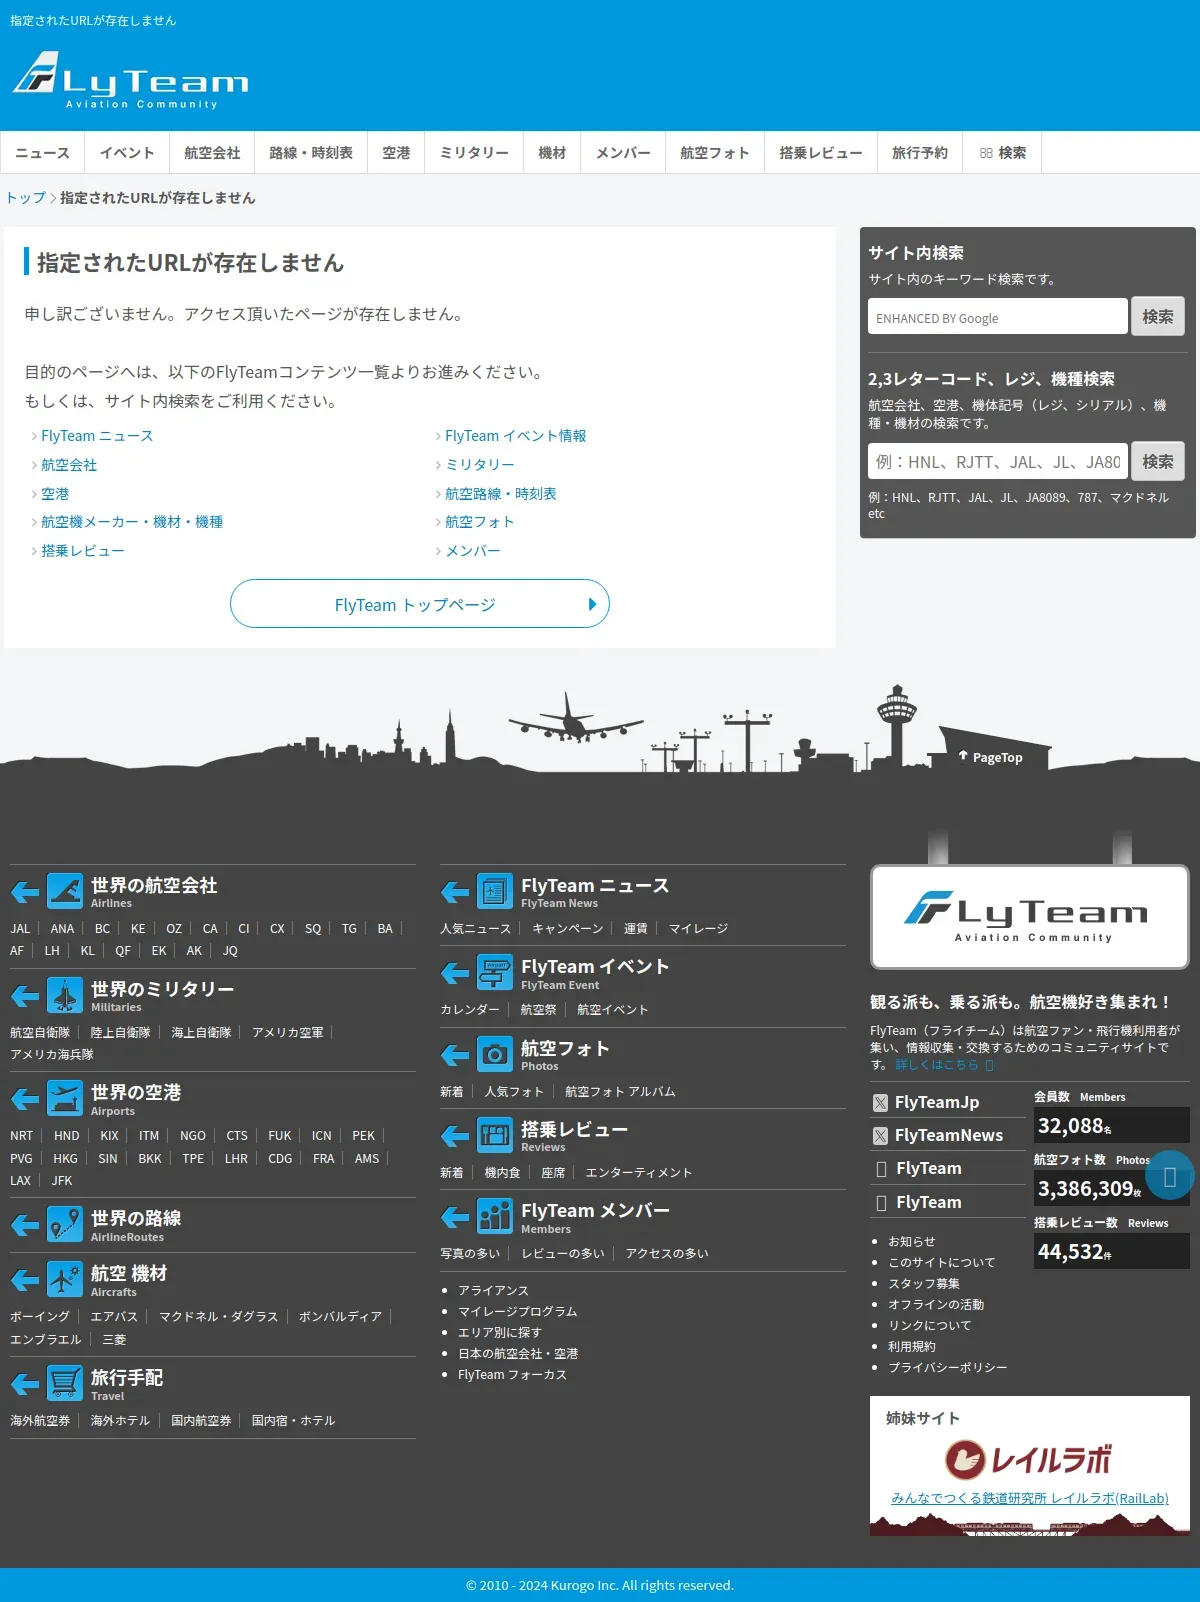Screen dimensions: 1200x1602
Task: Click the FlyTeam トップページ button
Action: [x=420, y=604]
